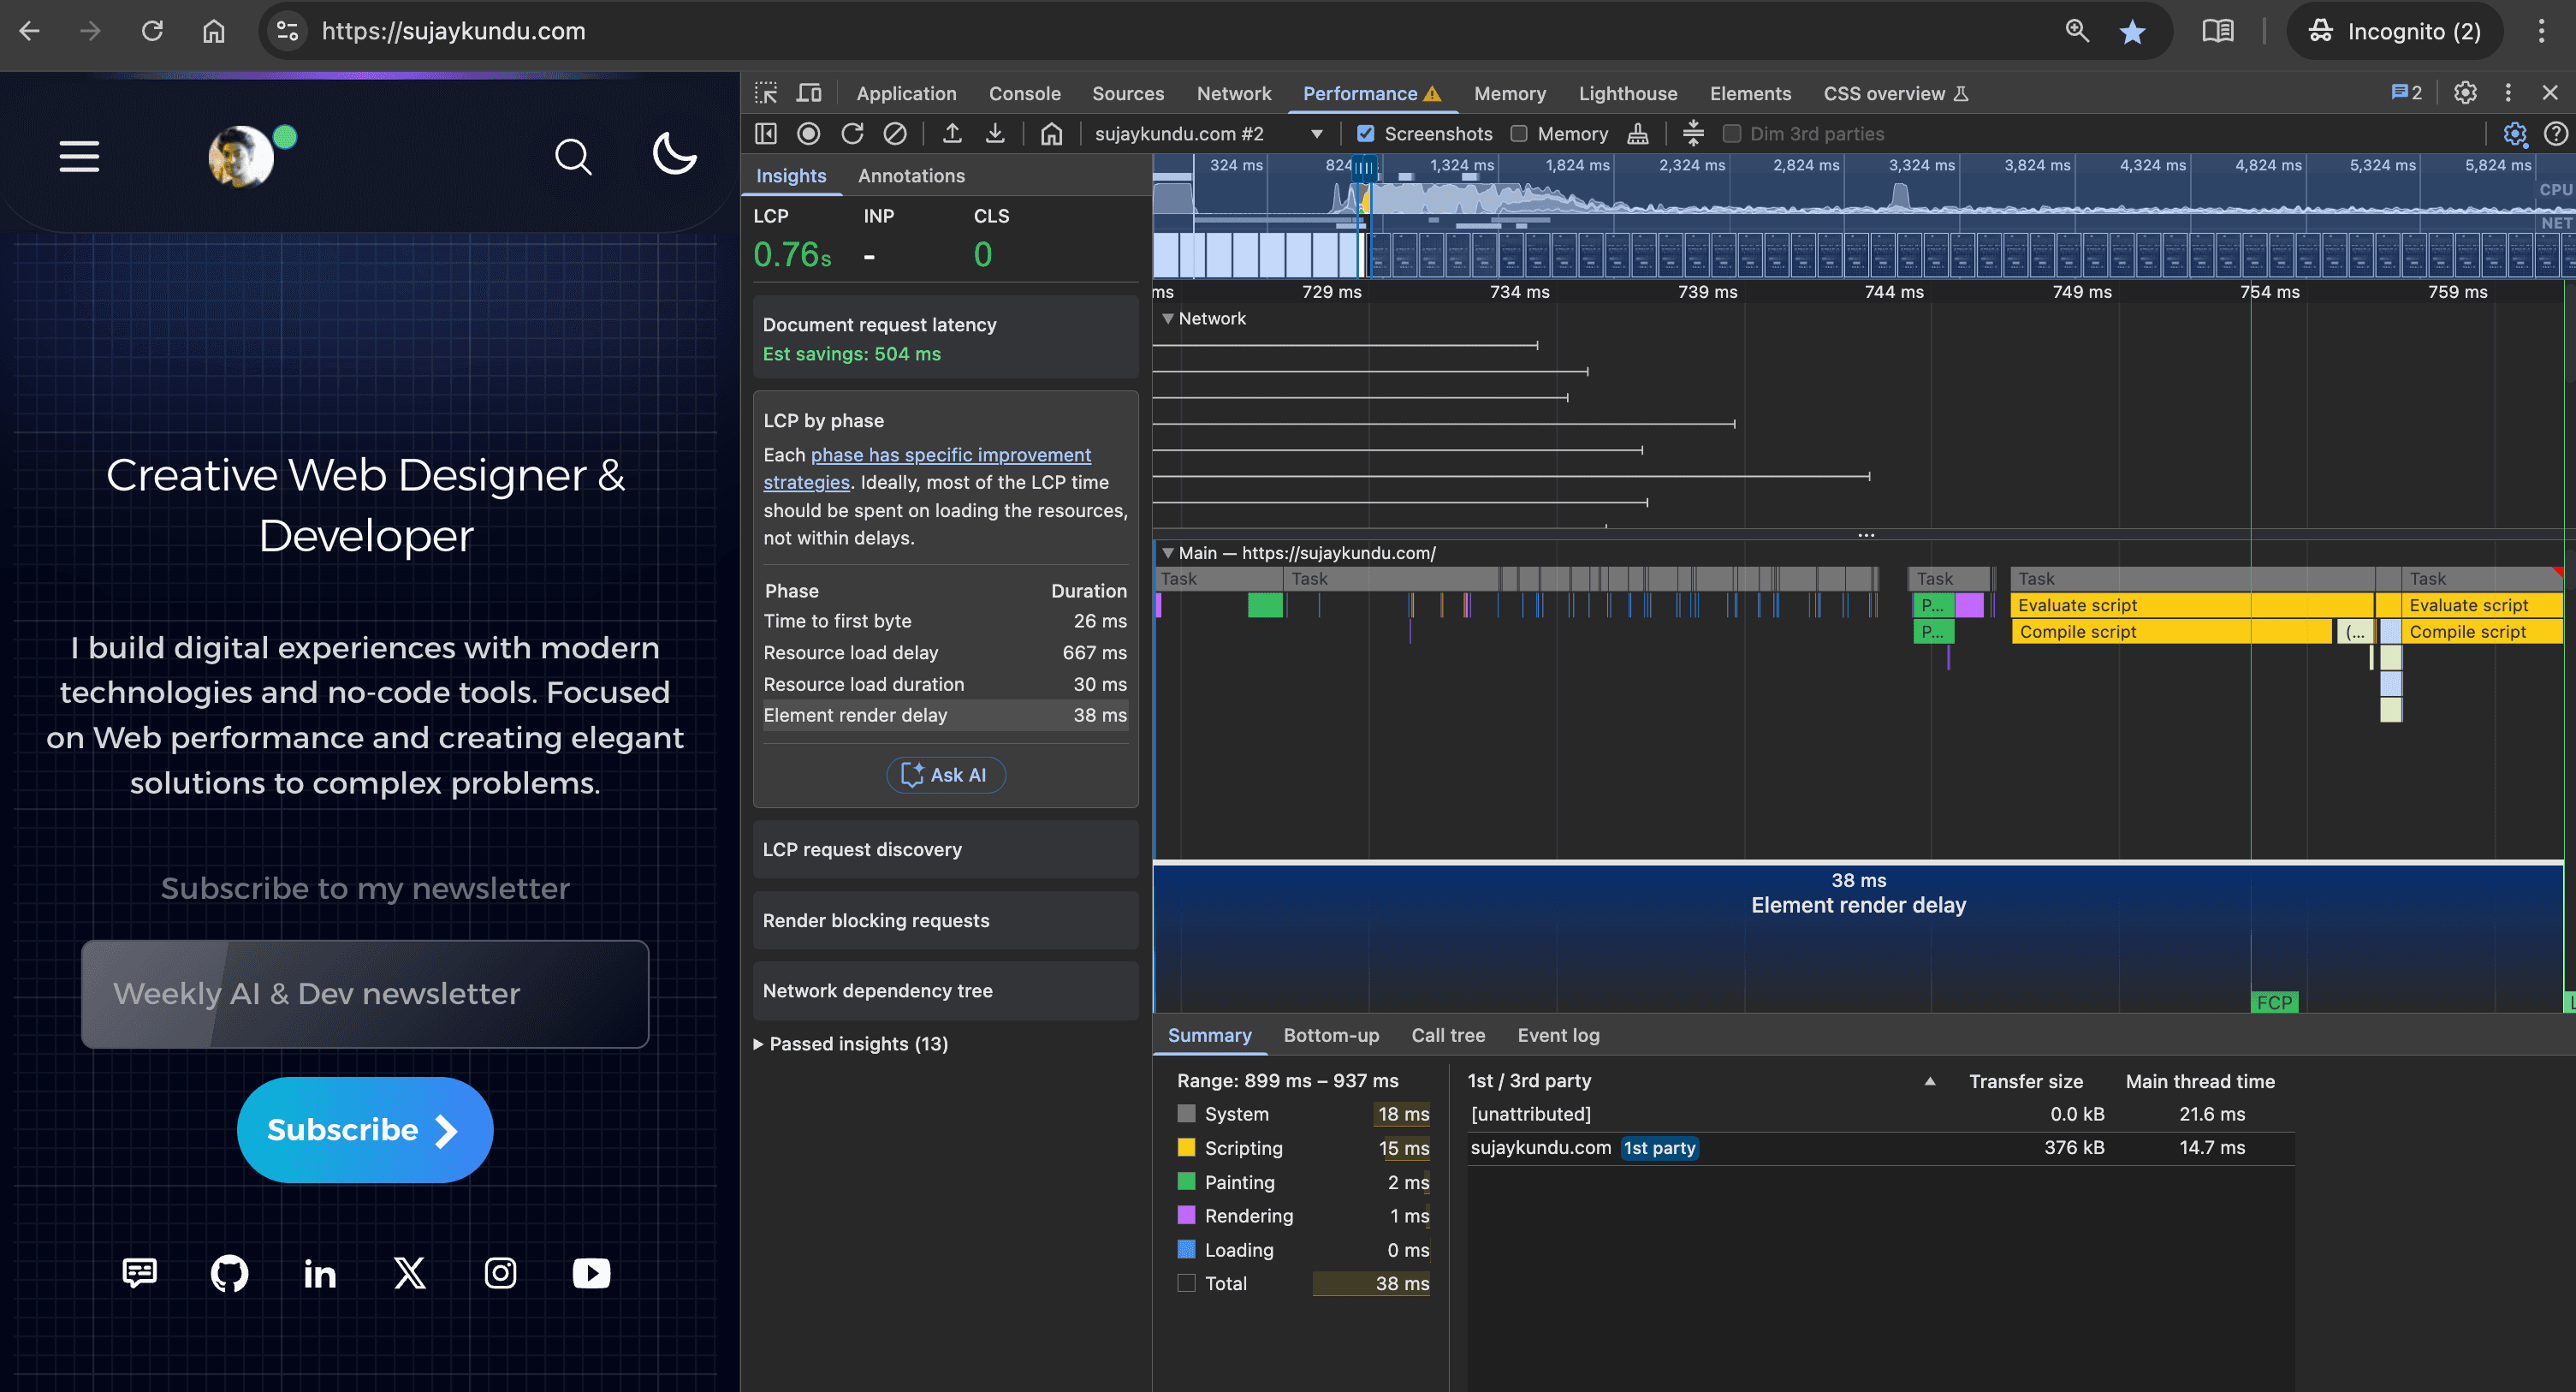Click the Scripting yellow legend swatch
This screenshot has width=2576, height=1392.
pyautogui.click(x=1186, y=1148)
